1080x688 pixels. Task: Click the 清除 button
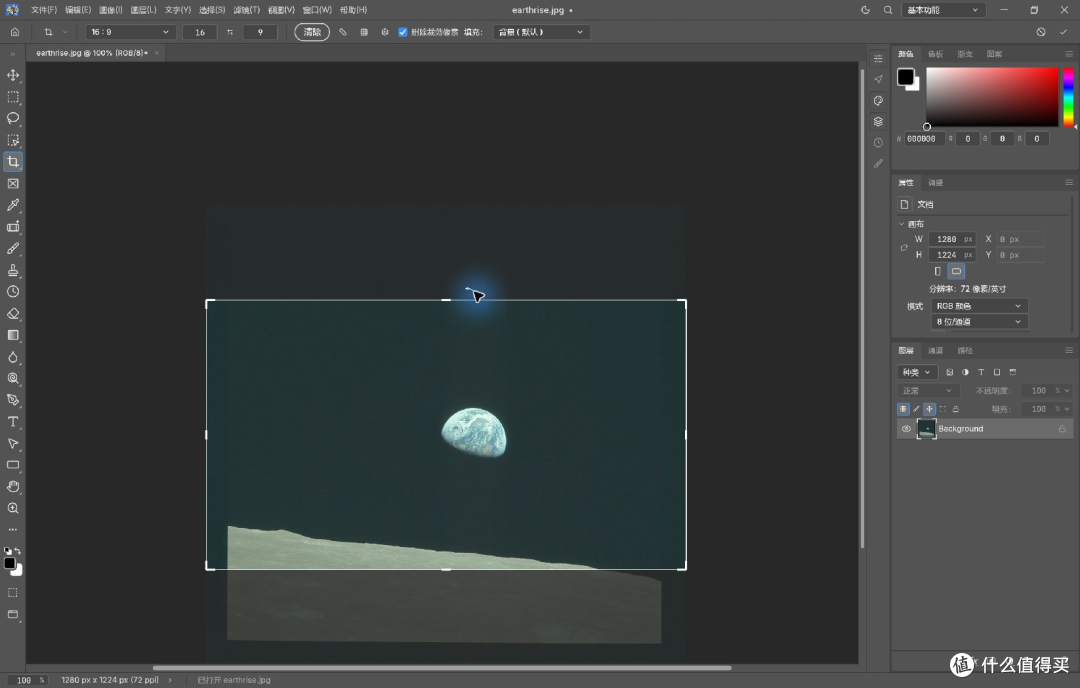[312, 32]
